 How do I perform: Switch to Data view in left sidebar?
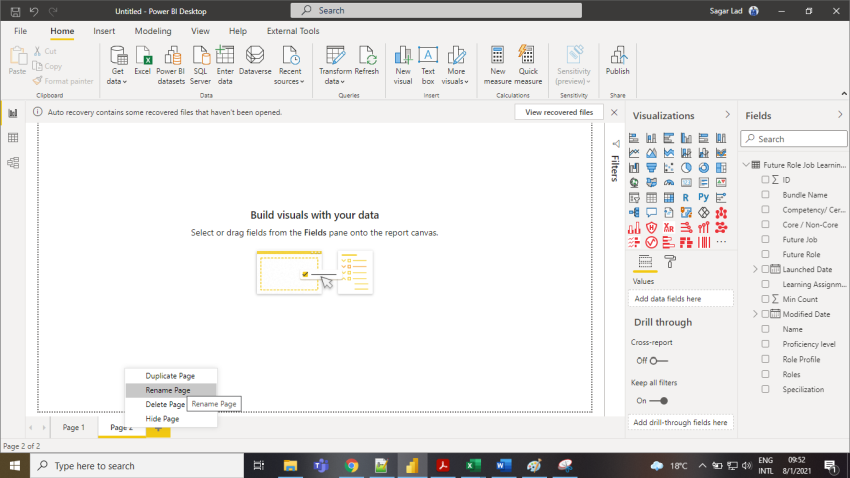(13, 138)
